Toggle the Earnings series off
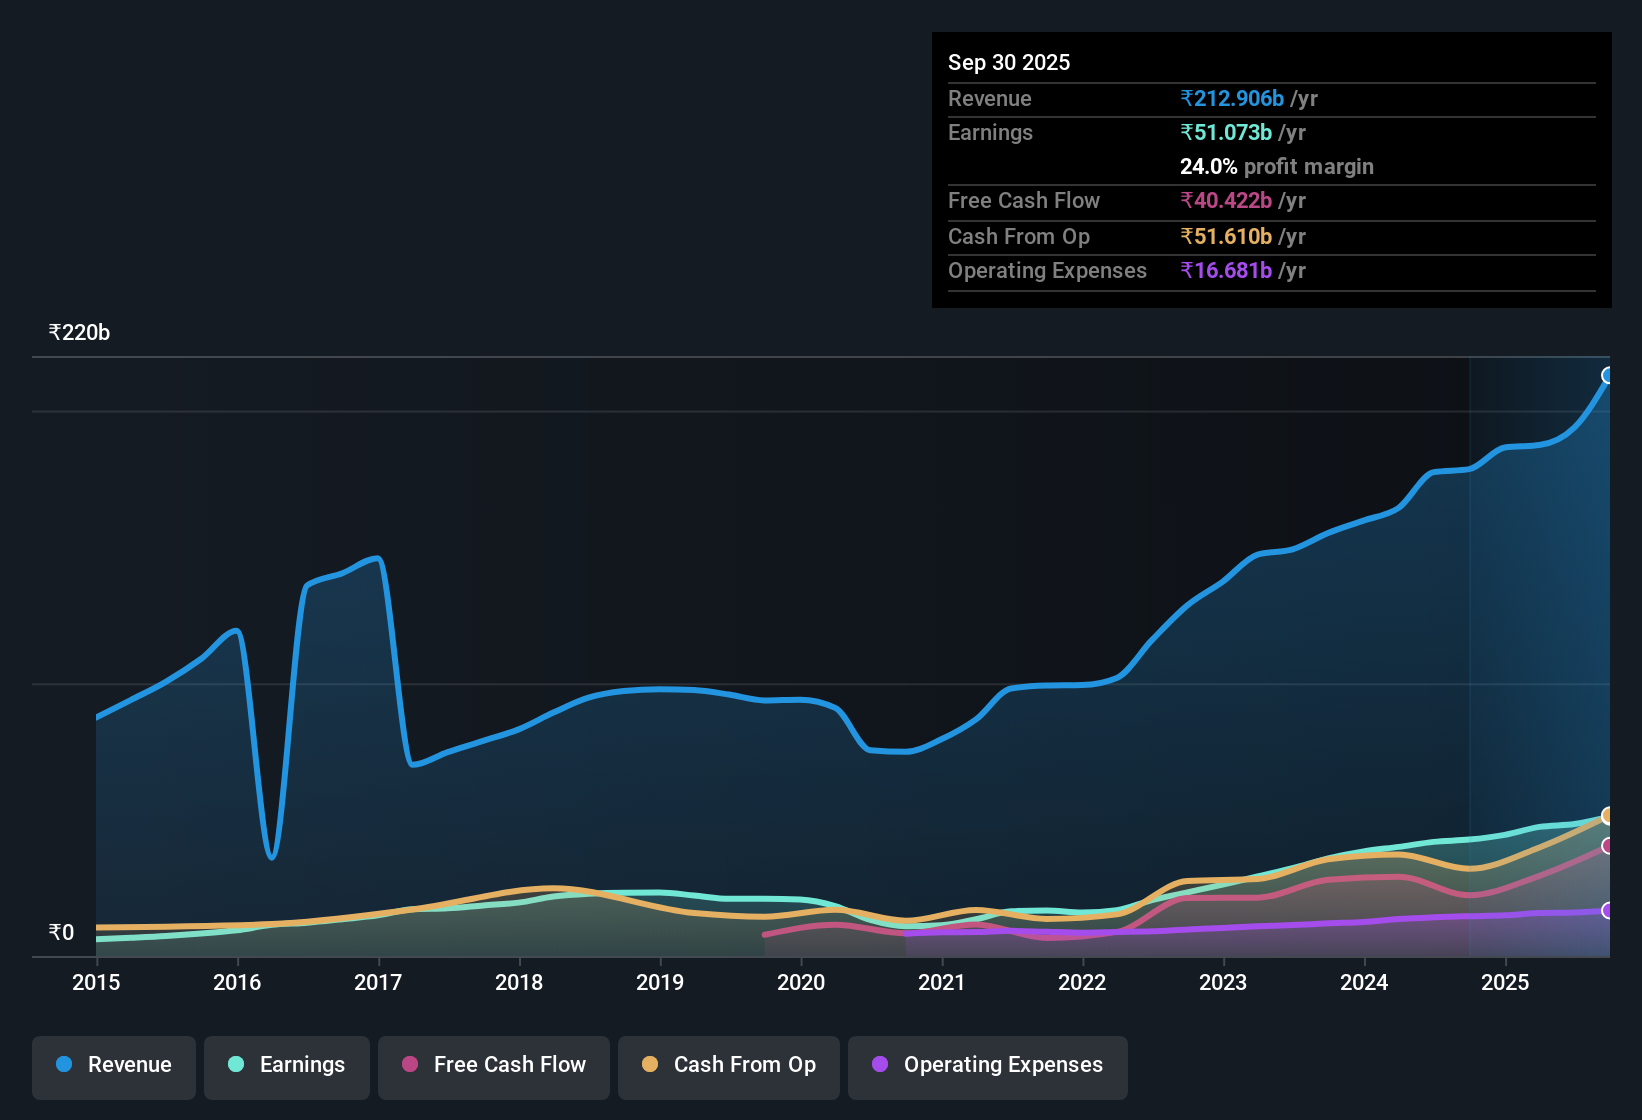This screenshot has height=1120, width=1642. (x=287, y=1065)
